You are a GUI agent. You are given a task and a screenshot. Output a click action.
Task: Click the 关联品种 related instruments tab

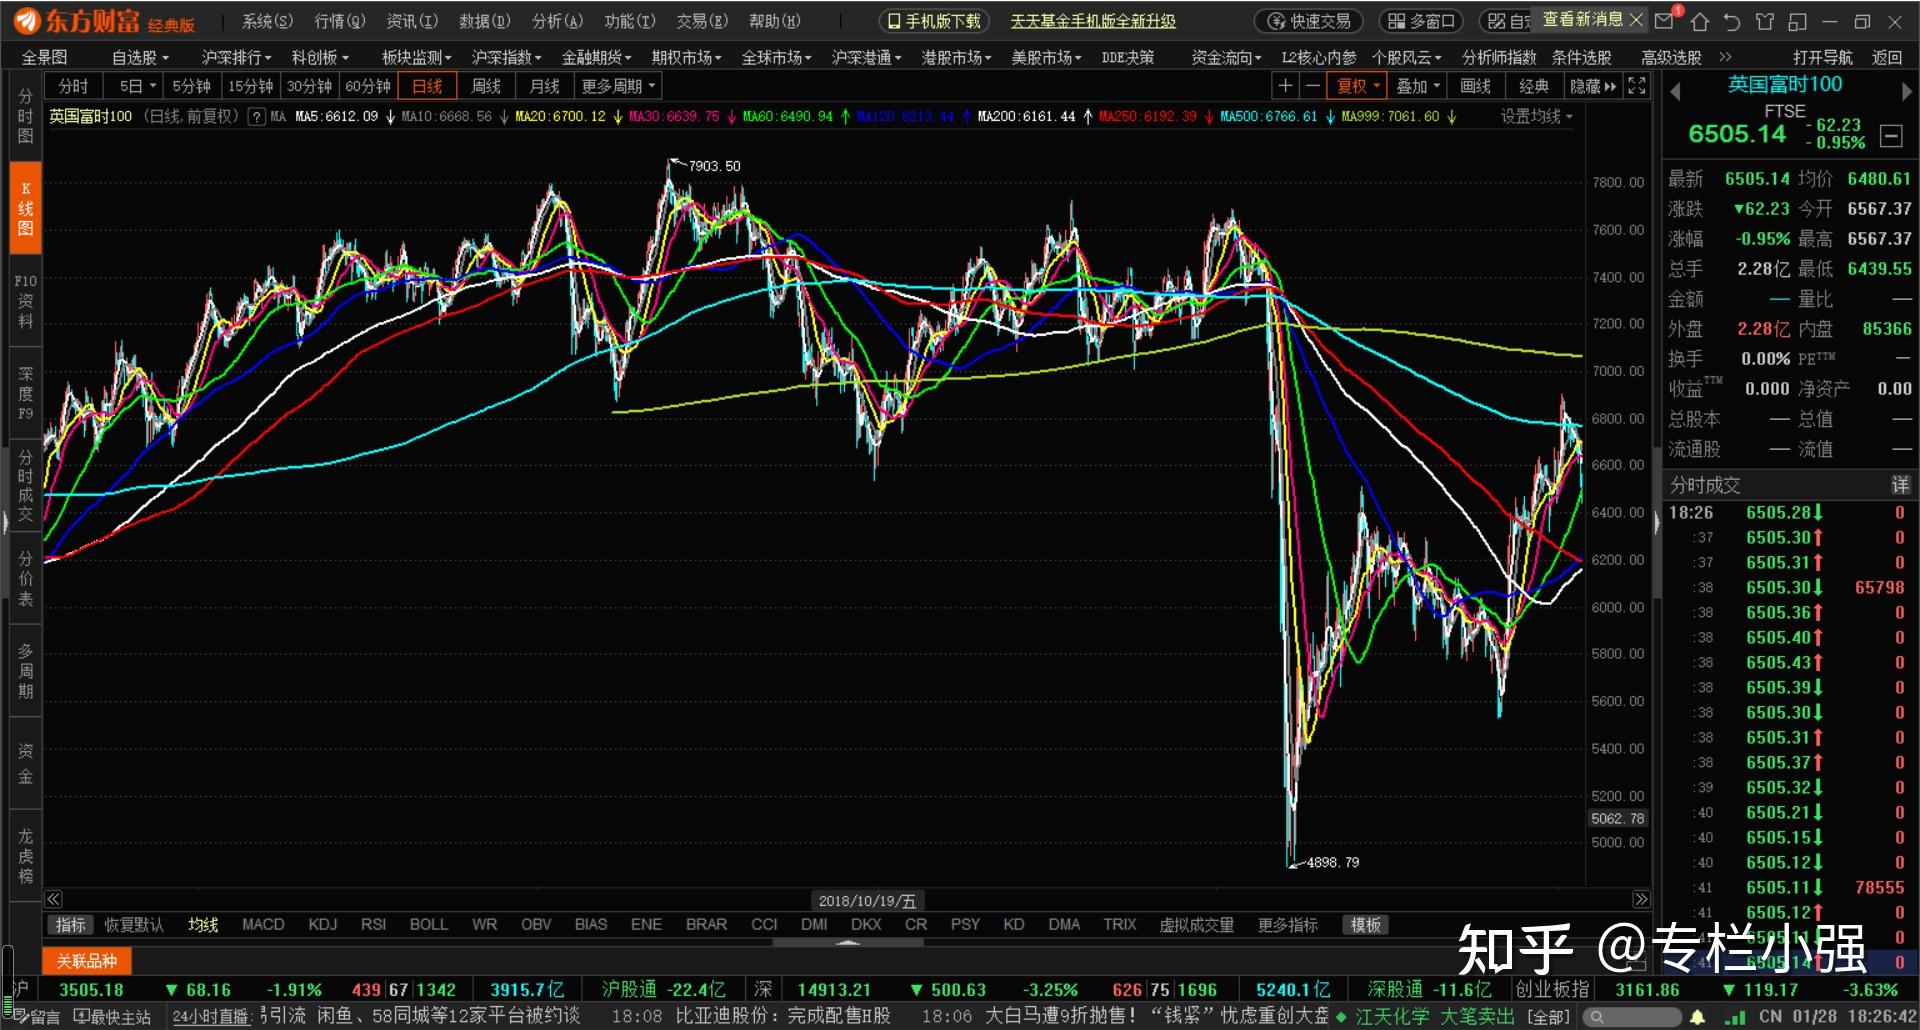click(x=87, y=961)
